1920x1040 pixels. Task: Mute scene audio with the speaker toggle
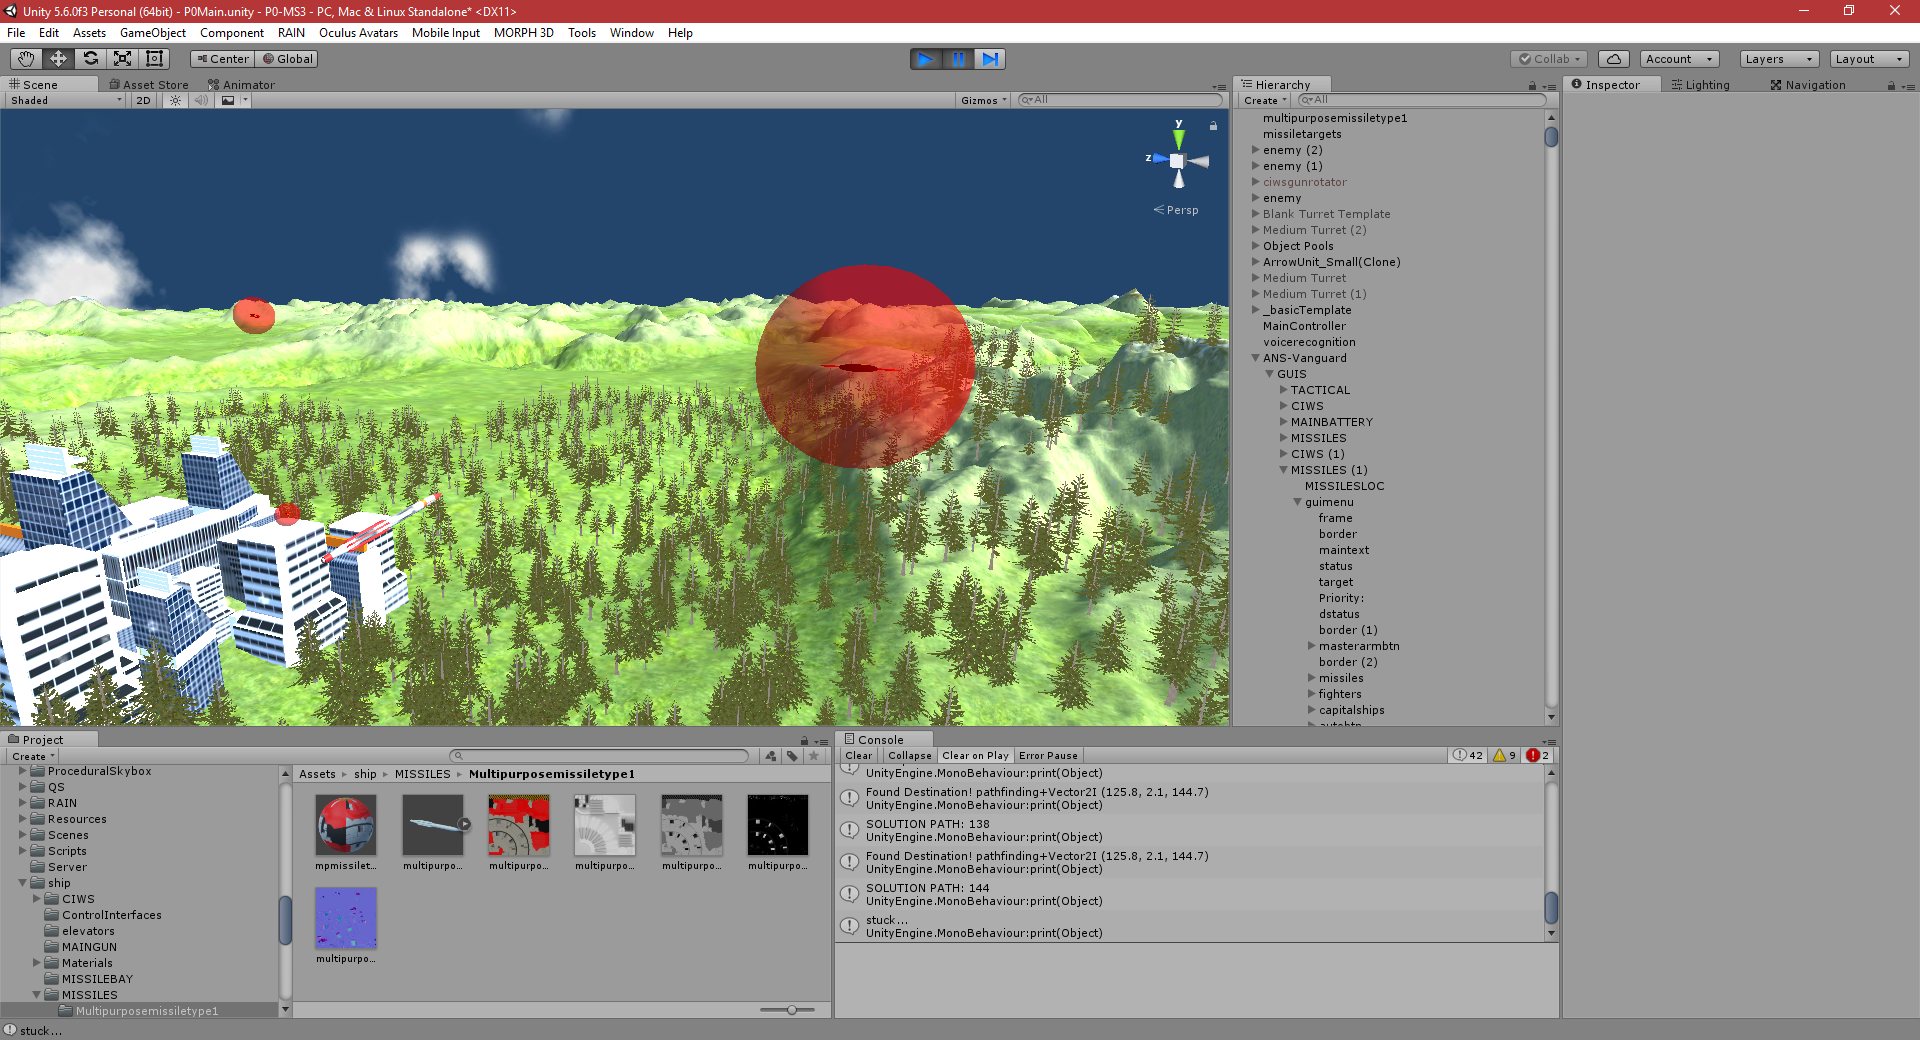pos(201,100)
